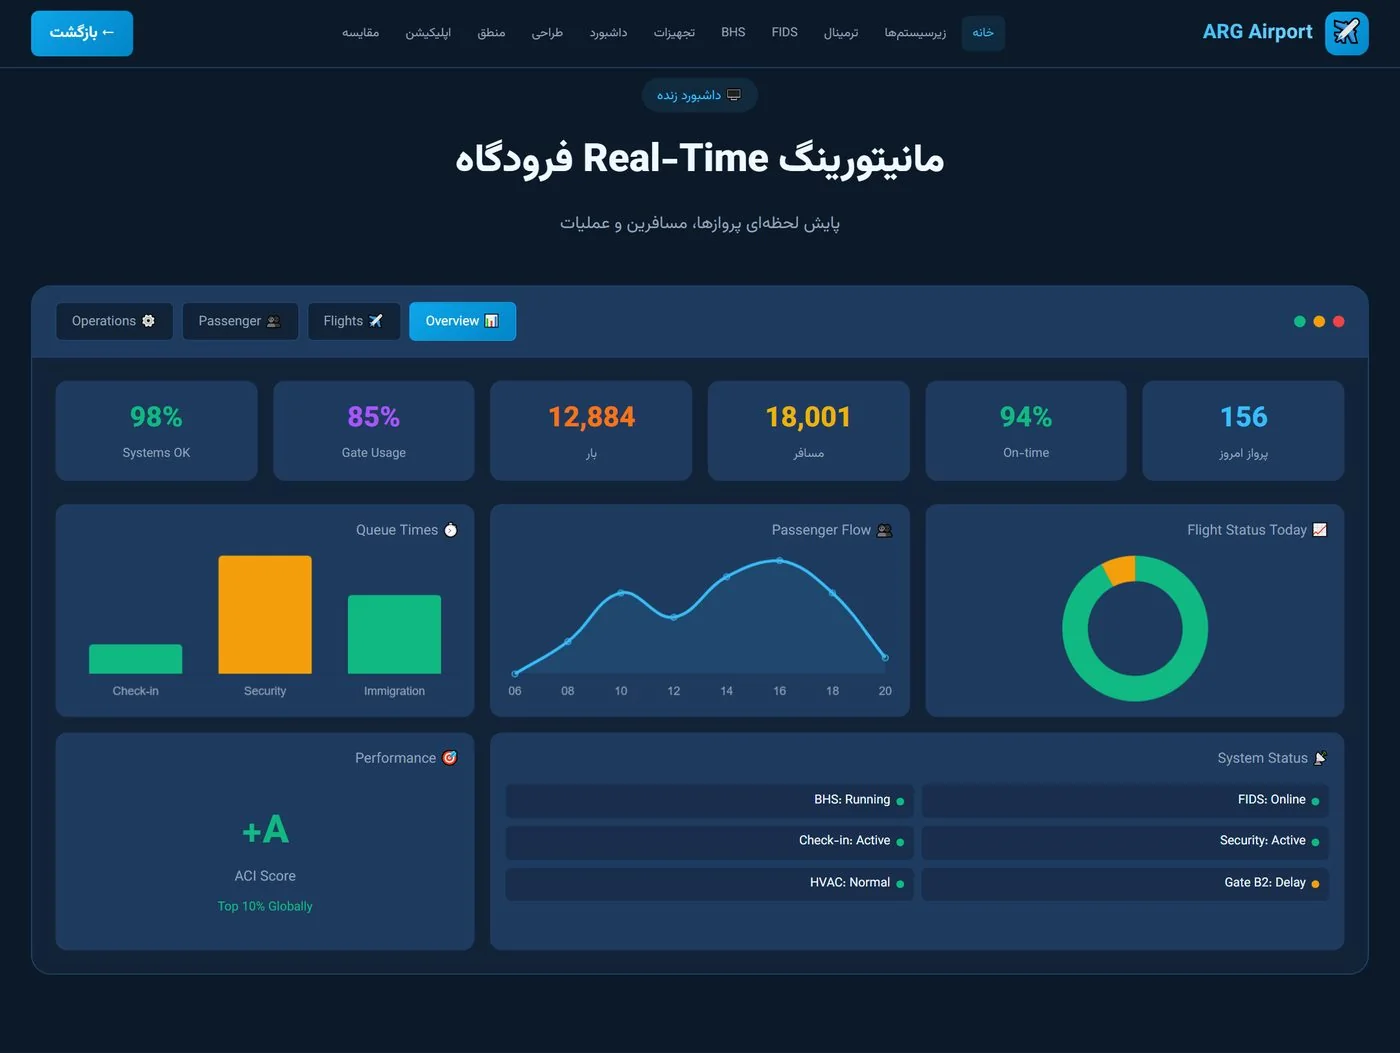Click the 98% Systems OK card
1400x1053 pixels.
point(156,431)
